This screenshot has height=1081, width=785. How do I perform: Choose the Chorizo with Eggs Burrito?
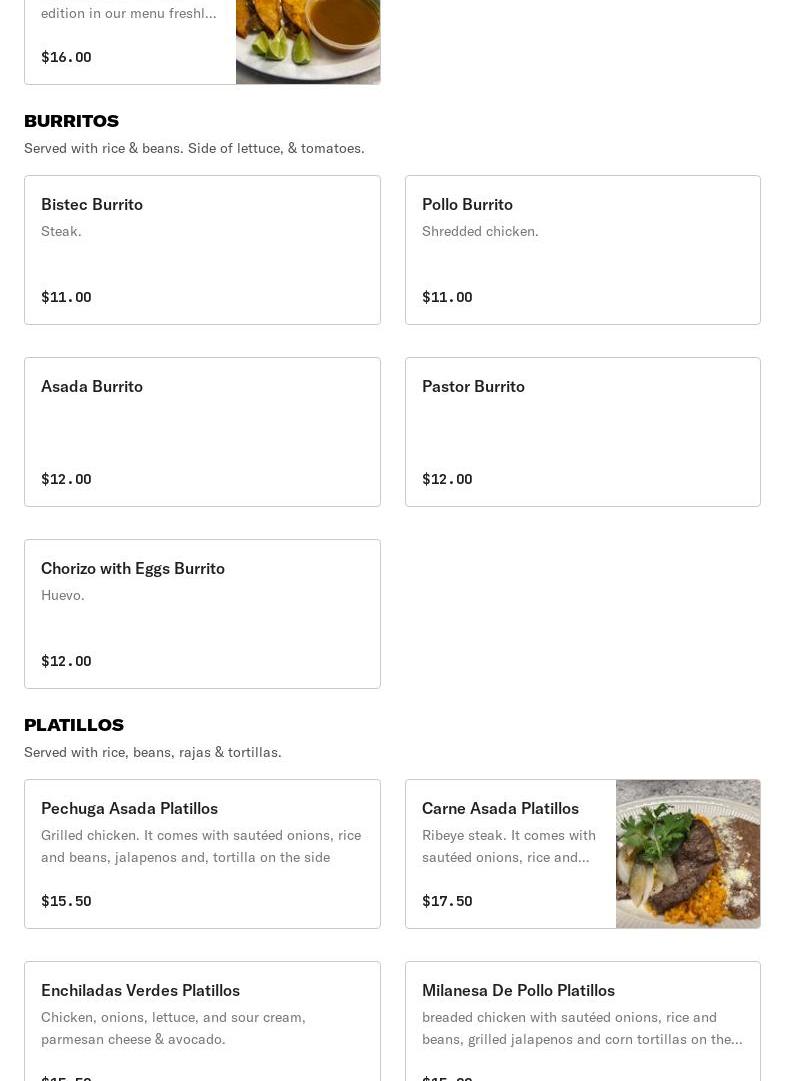(x=202, y=614)
